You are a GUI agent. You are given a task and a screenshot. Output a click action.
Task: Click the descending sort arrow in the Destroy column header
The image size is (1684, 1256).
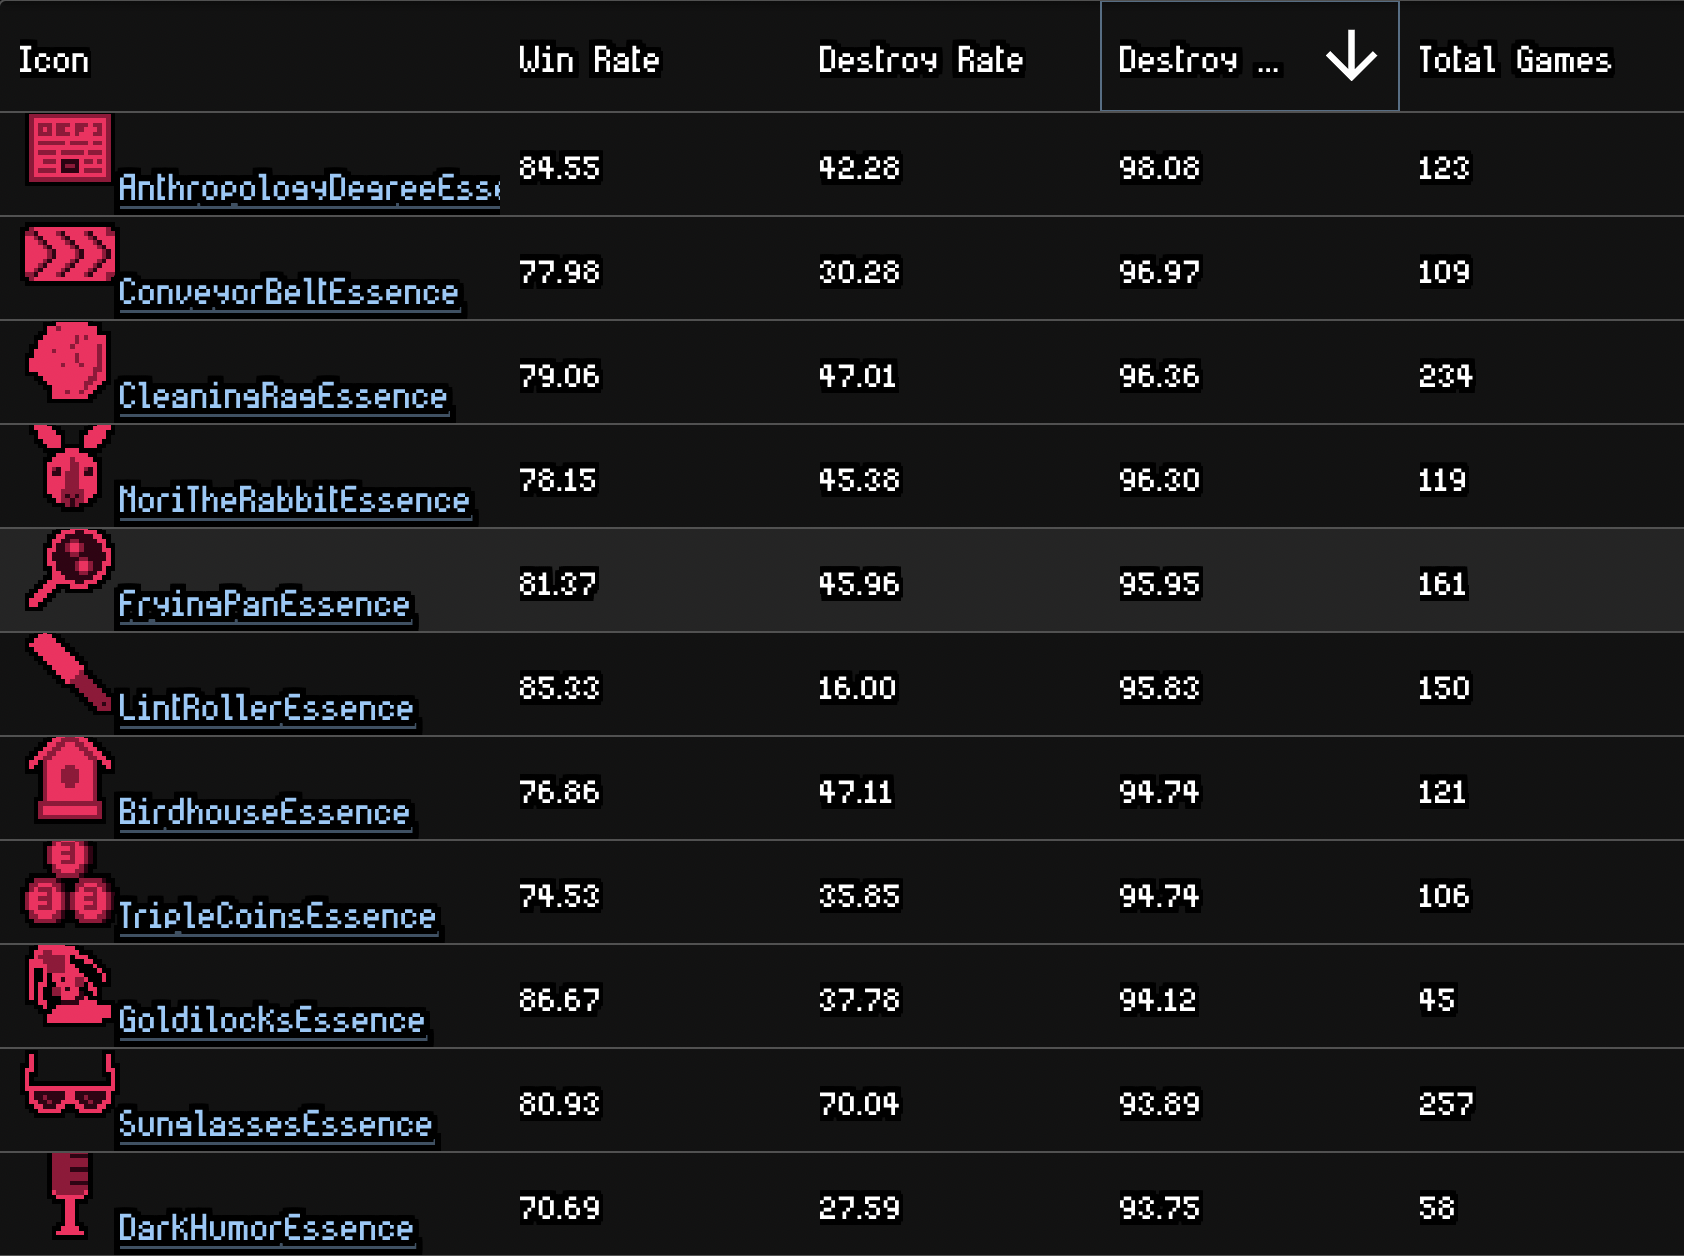(1351, 56)
